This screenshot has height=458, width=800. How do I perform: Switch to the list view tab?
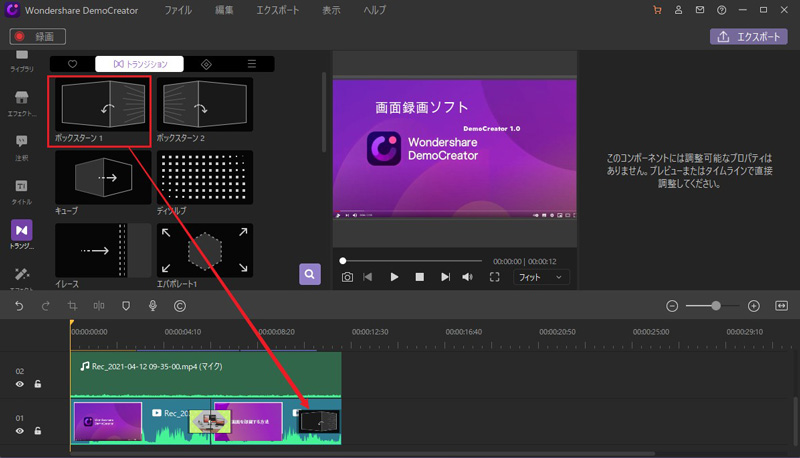click(252, 64)
